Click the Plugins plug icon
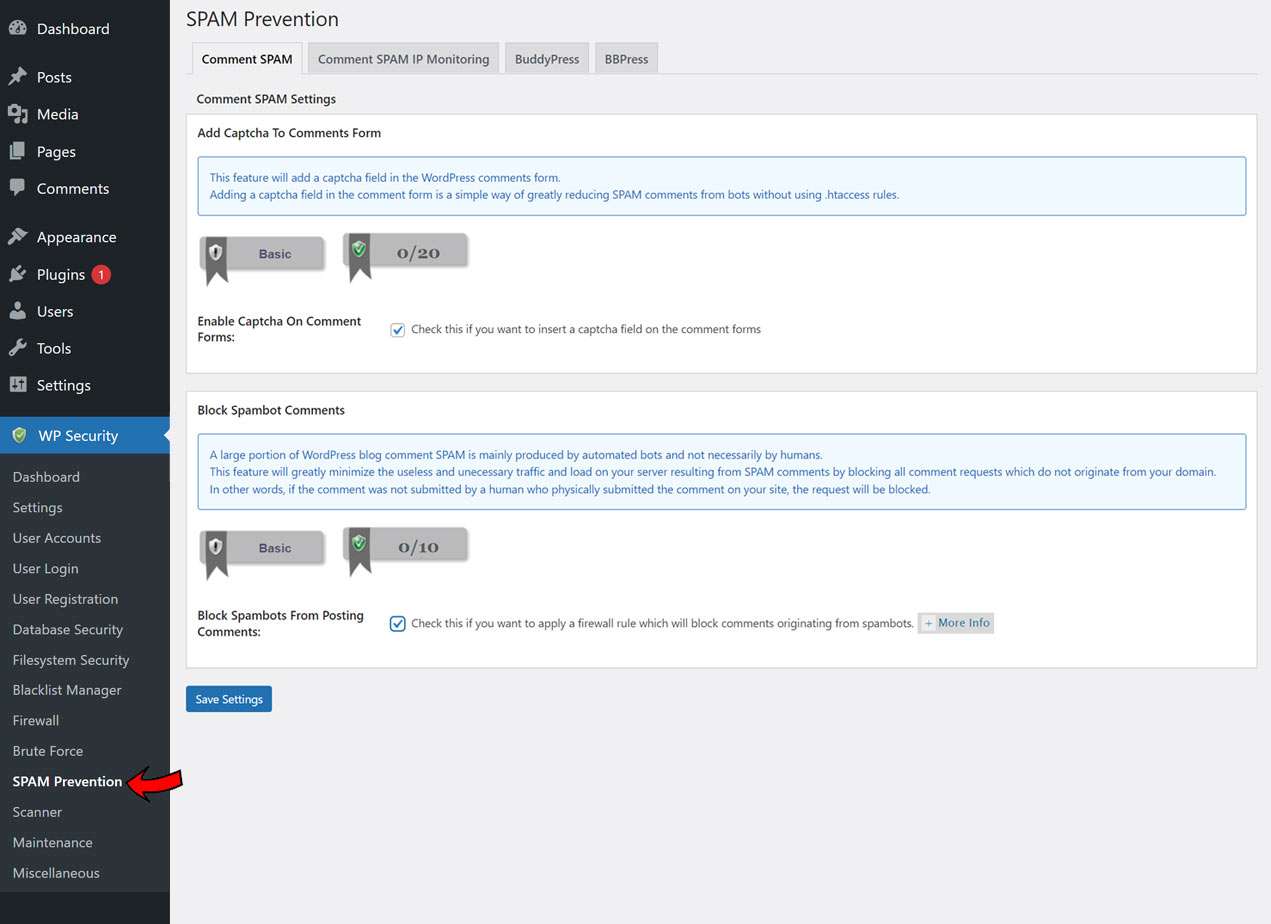This screenshot has height=924, width=1271. click(17, 274)
